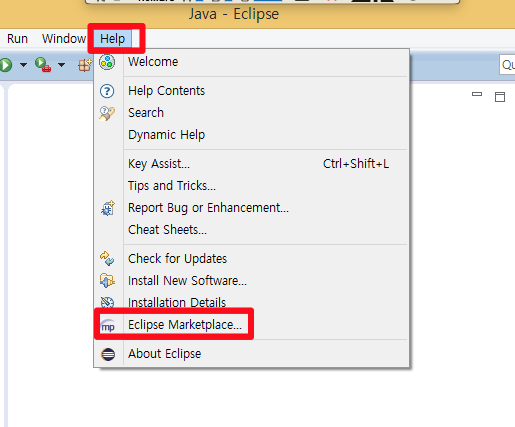Click the Marketplace mp icon
The width and height of the screenshot is (515, 427).
point(108,325)
